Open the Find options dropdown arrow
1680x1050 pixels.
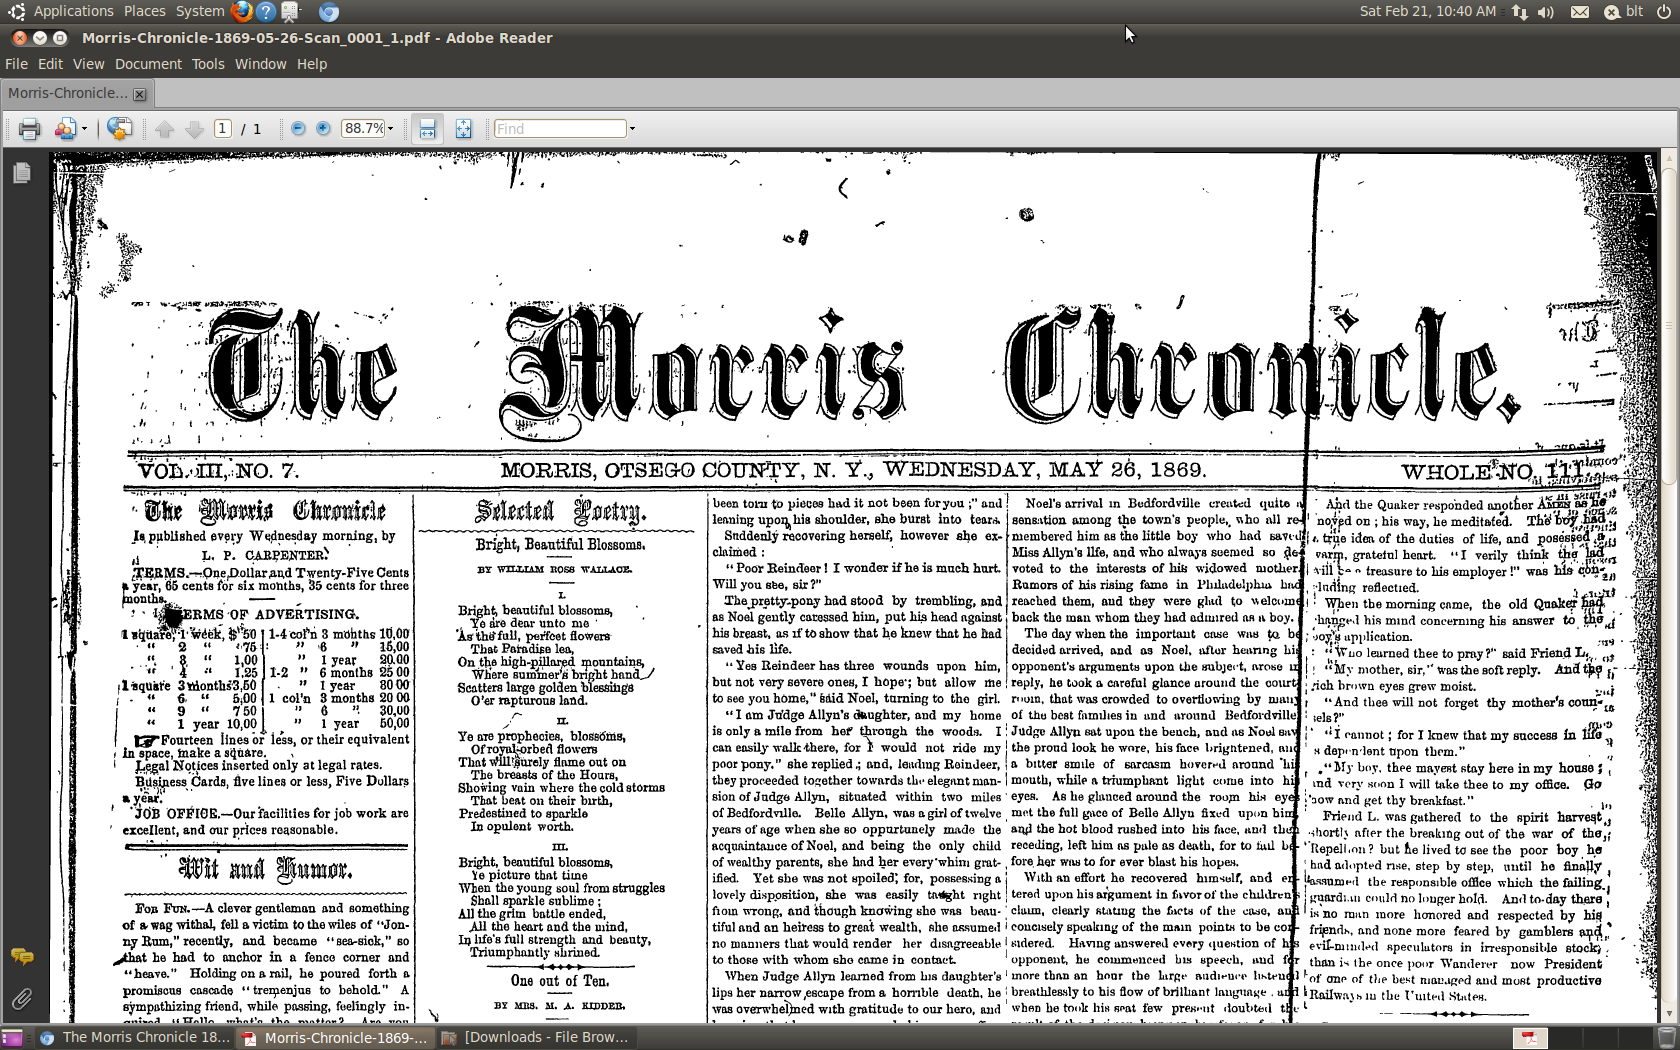[632, 129]
